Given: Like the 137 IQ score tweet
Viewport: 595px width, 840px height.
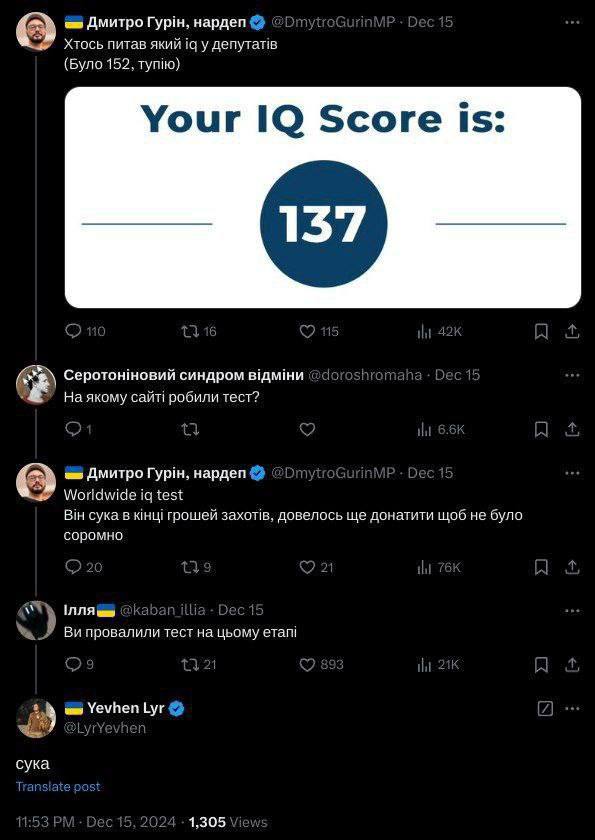Looking at the screenshot, I should tap(319, 332).
